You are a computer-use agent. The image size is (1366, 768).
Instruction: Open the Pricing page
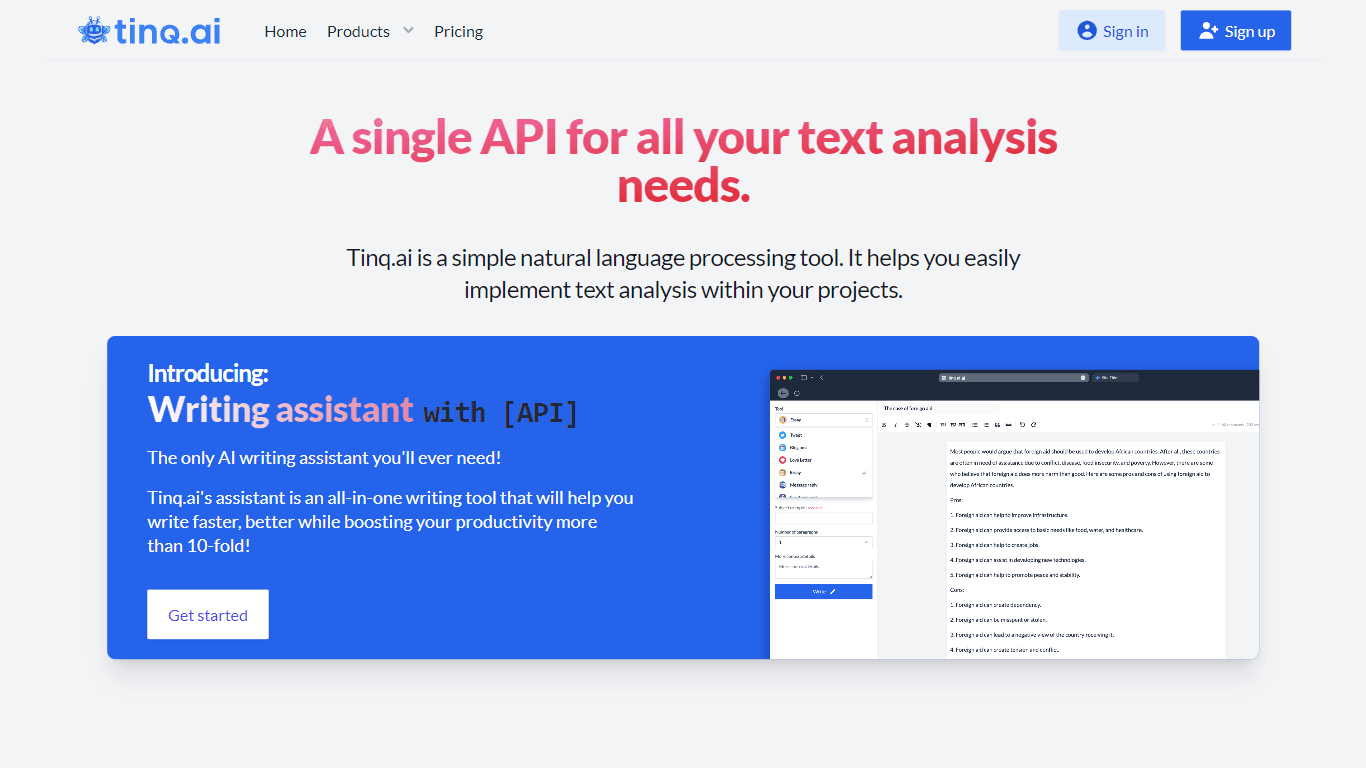click(458, 31)
